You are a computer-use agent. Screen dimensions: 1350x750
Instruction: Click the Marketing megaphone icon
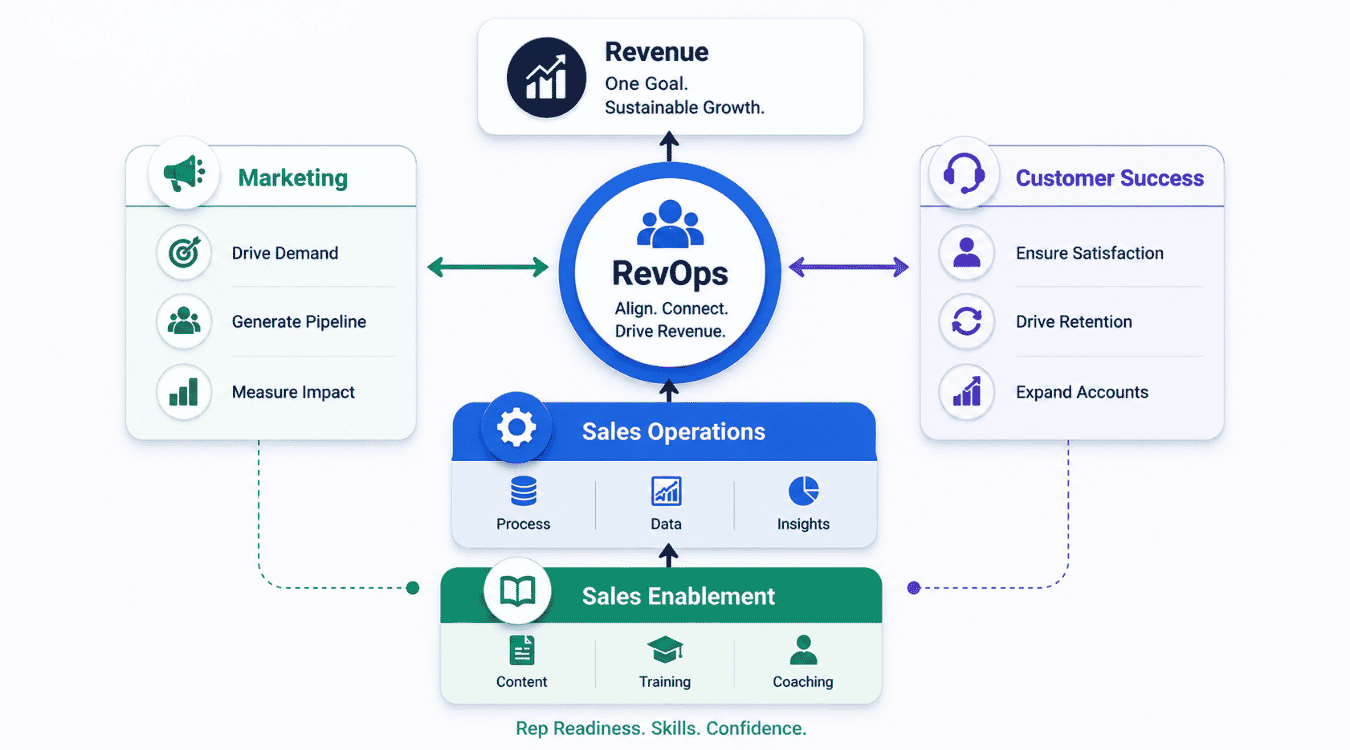tap(184, 174)
